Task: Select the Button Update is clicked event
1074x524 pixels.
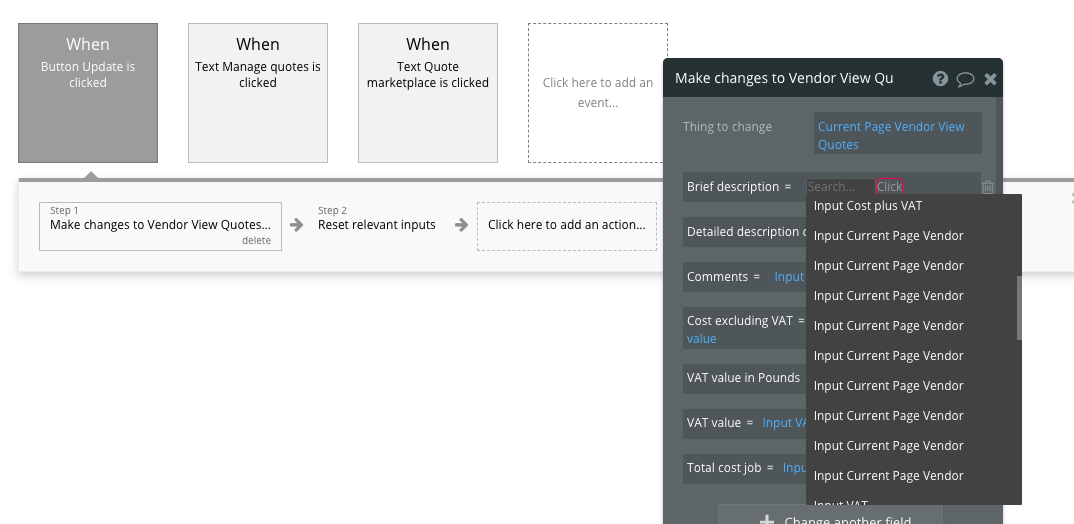Action: click(88, 92)
